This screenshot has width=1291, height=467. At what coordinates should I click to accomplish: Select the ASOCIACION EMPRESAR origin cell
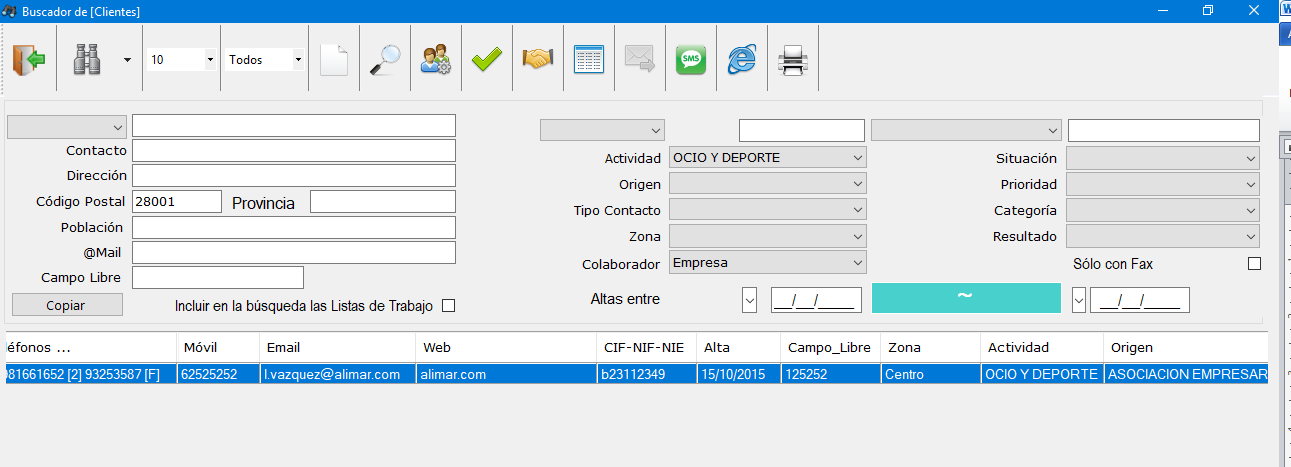[x=1186, y=374]
